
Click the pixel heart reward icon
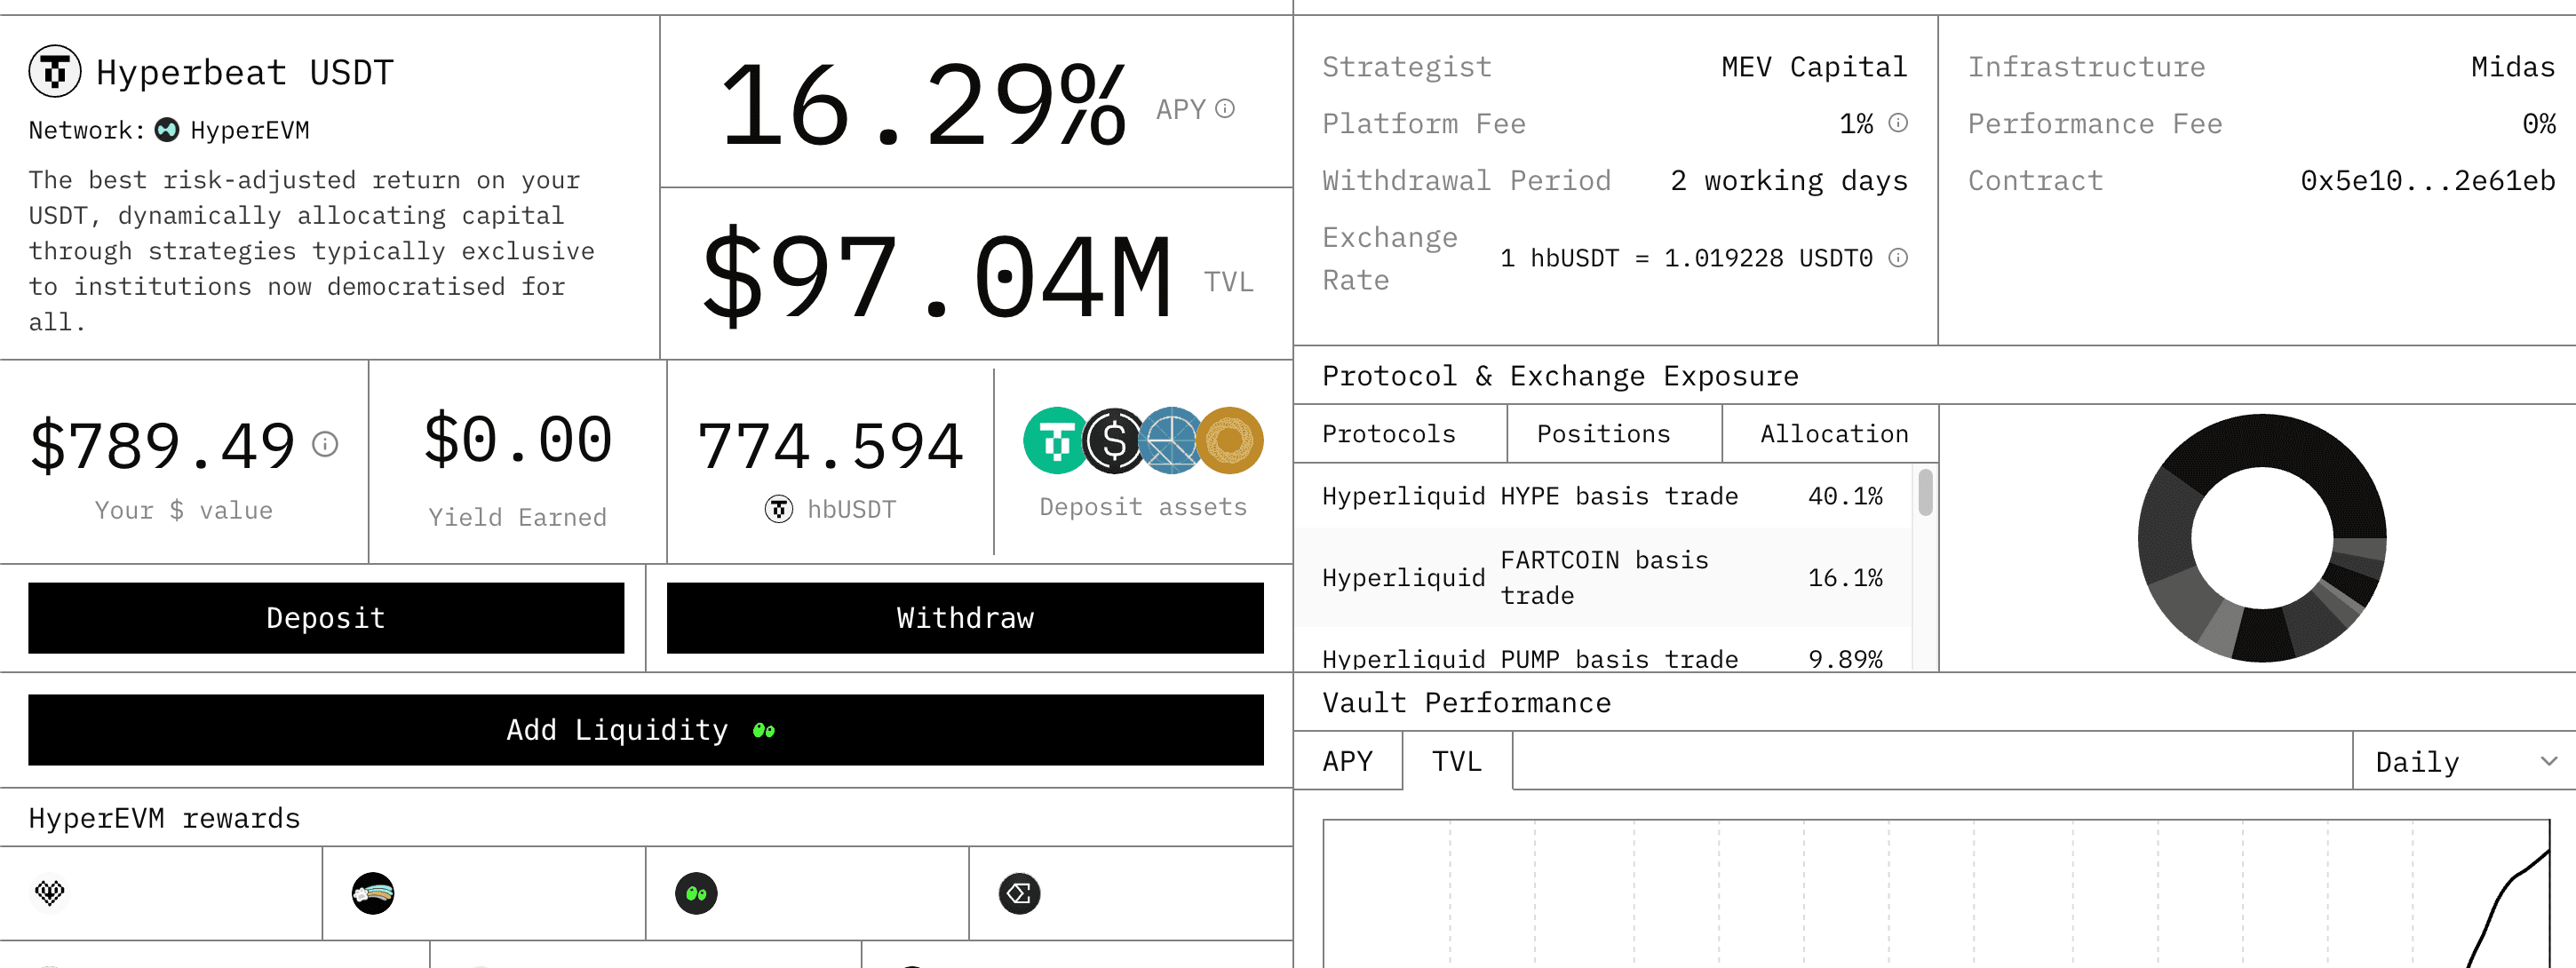click(x=50, y=892)
